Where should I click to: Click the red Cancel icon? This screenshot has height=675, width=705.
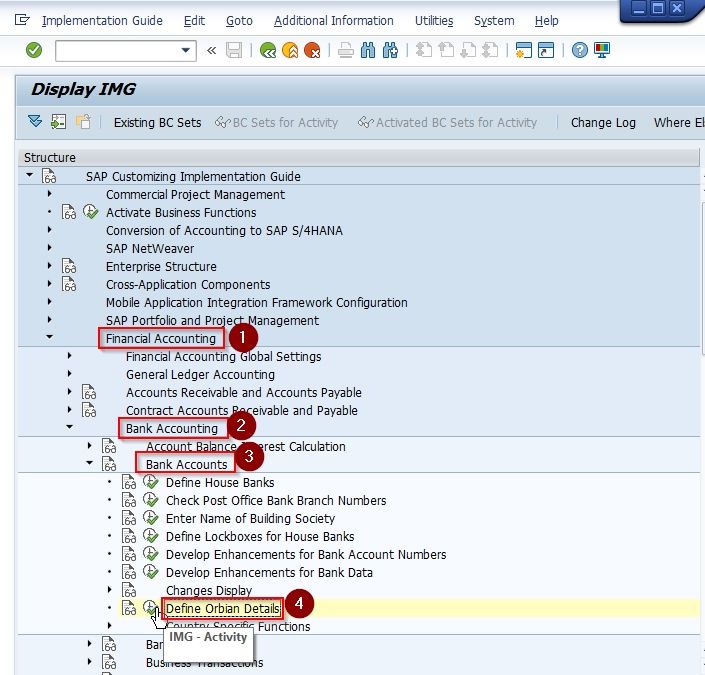(312, 50)
